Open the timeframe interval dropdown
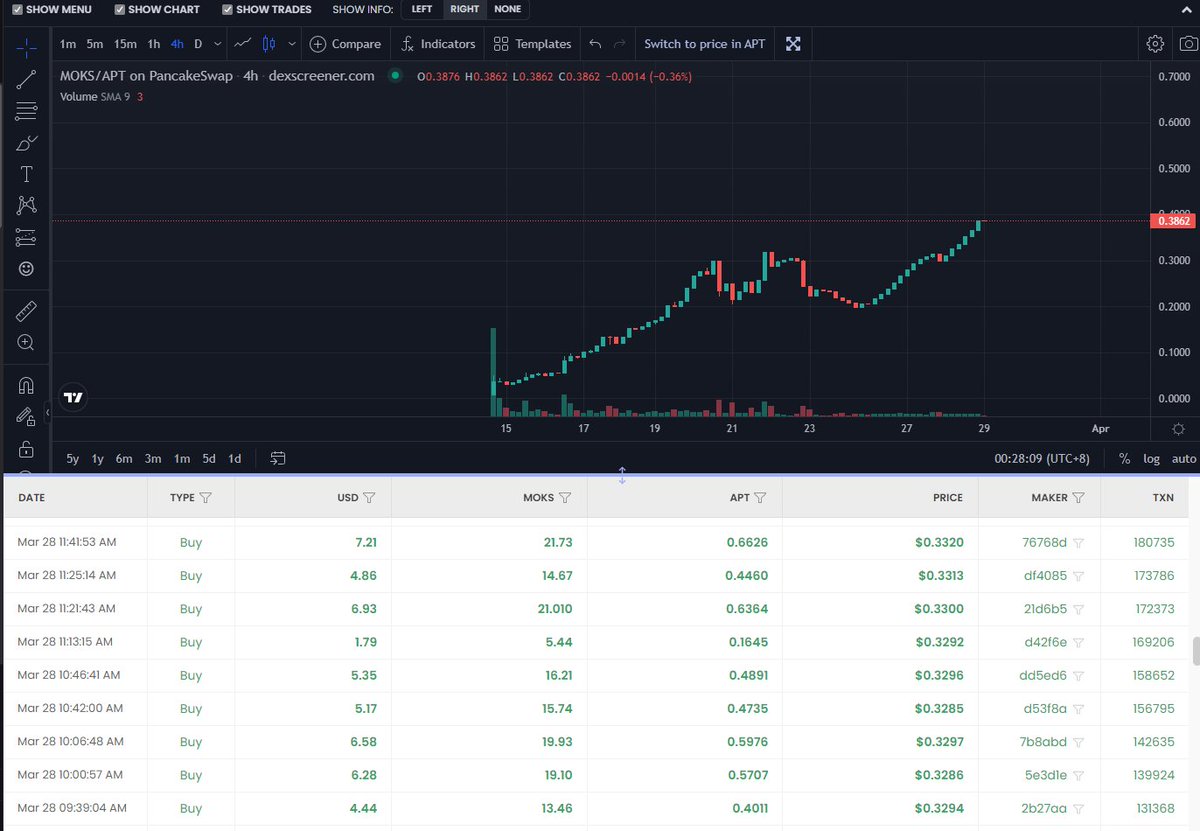1200x831 pixels. point(217,44)
